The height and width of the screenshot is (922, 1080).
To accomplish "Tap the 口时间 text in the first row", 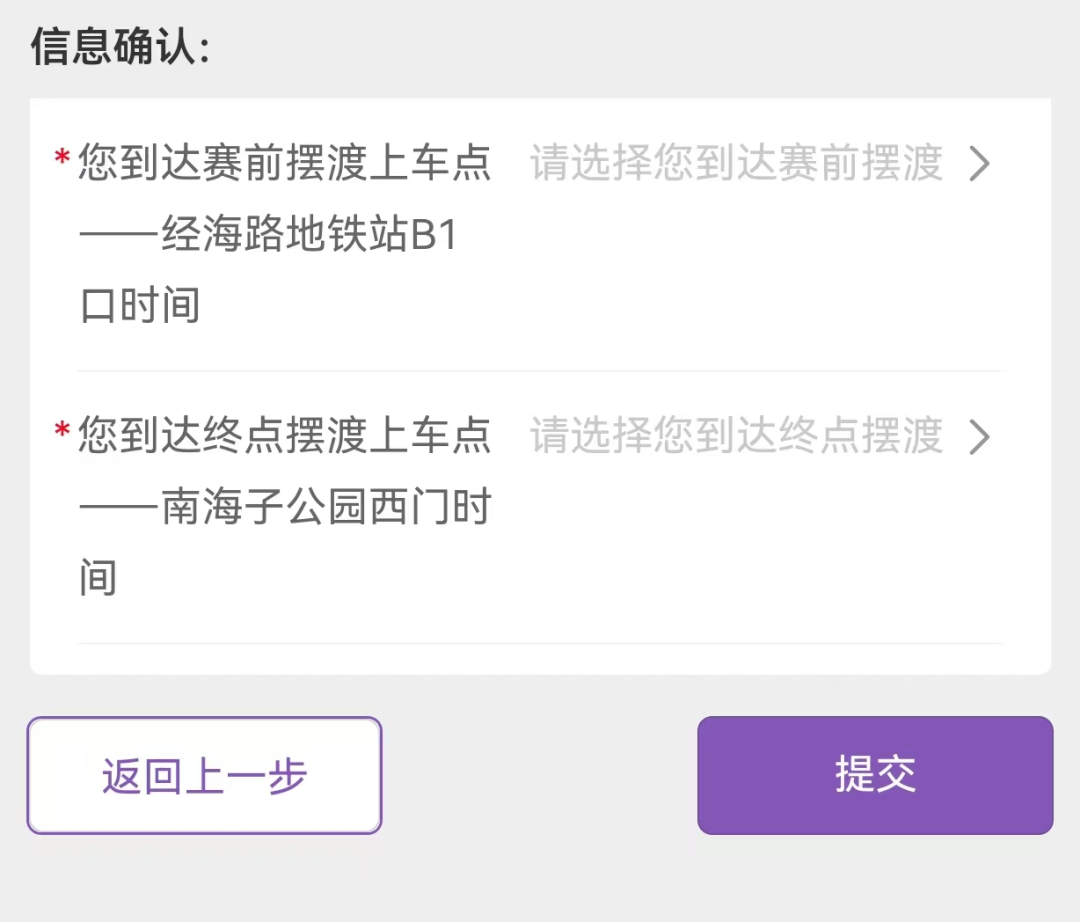I will pos(140,306).
